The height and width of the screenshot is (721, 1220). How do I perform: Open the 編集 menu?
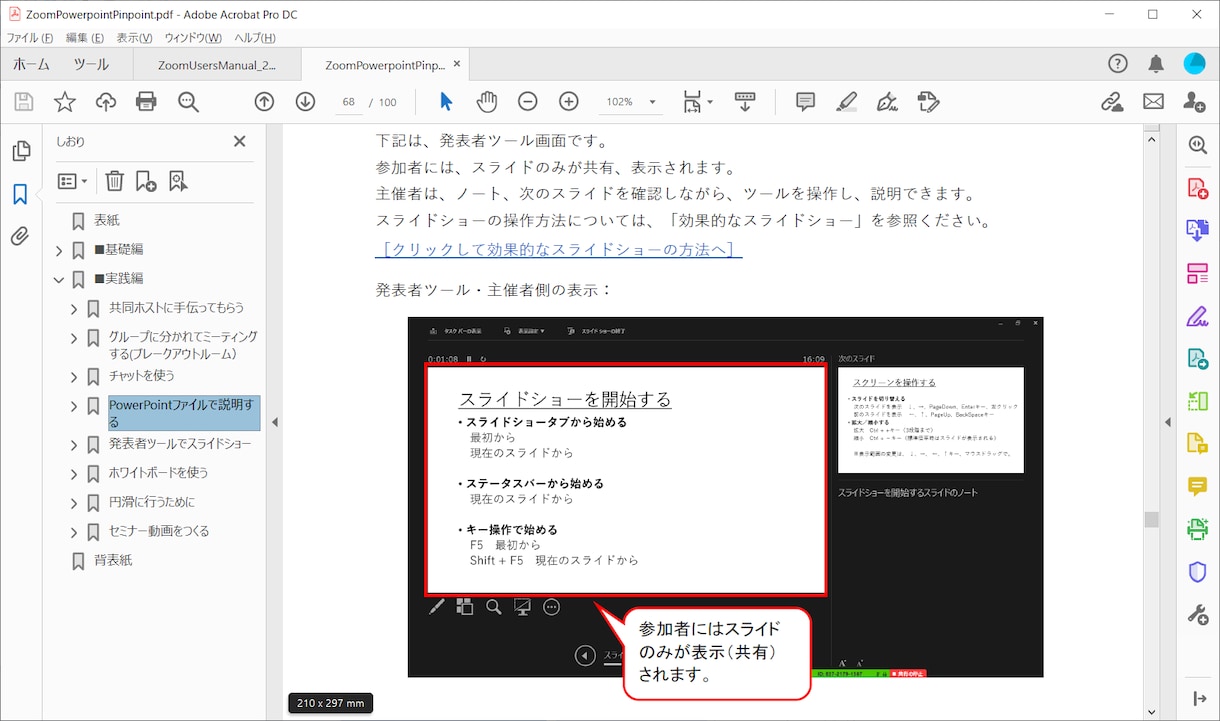pyautogui.click(x=84, y=38)
